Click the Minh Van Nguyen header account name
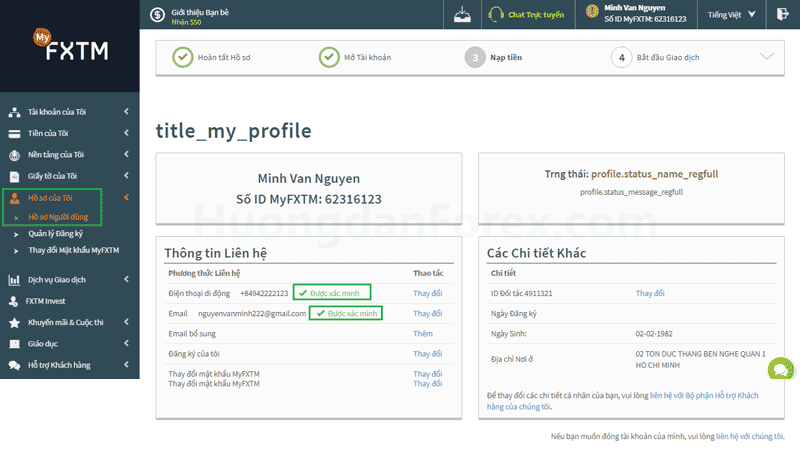Viewport: 800px width, 454px height. [635, 8]
